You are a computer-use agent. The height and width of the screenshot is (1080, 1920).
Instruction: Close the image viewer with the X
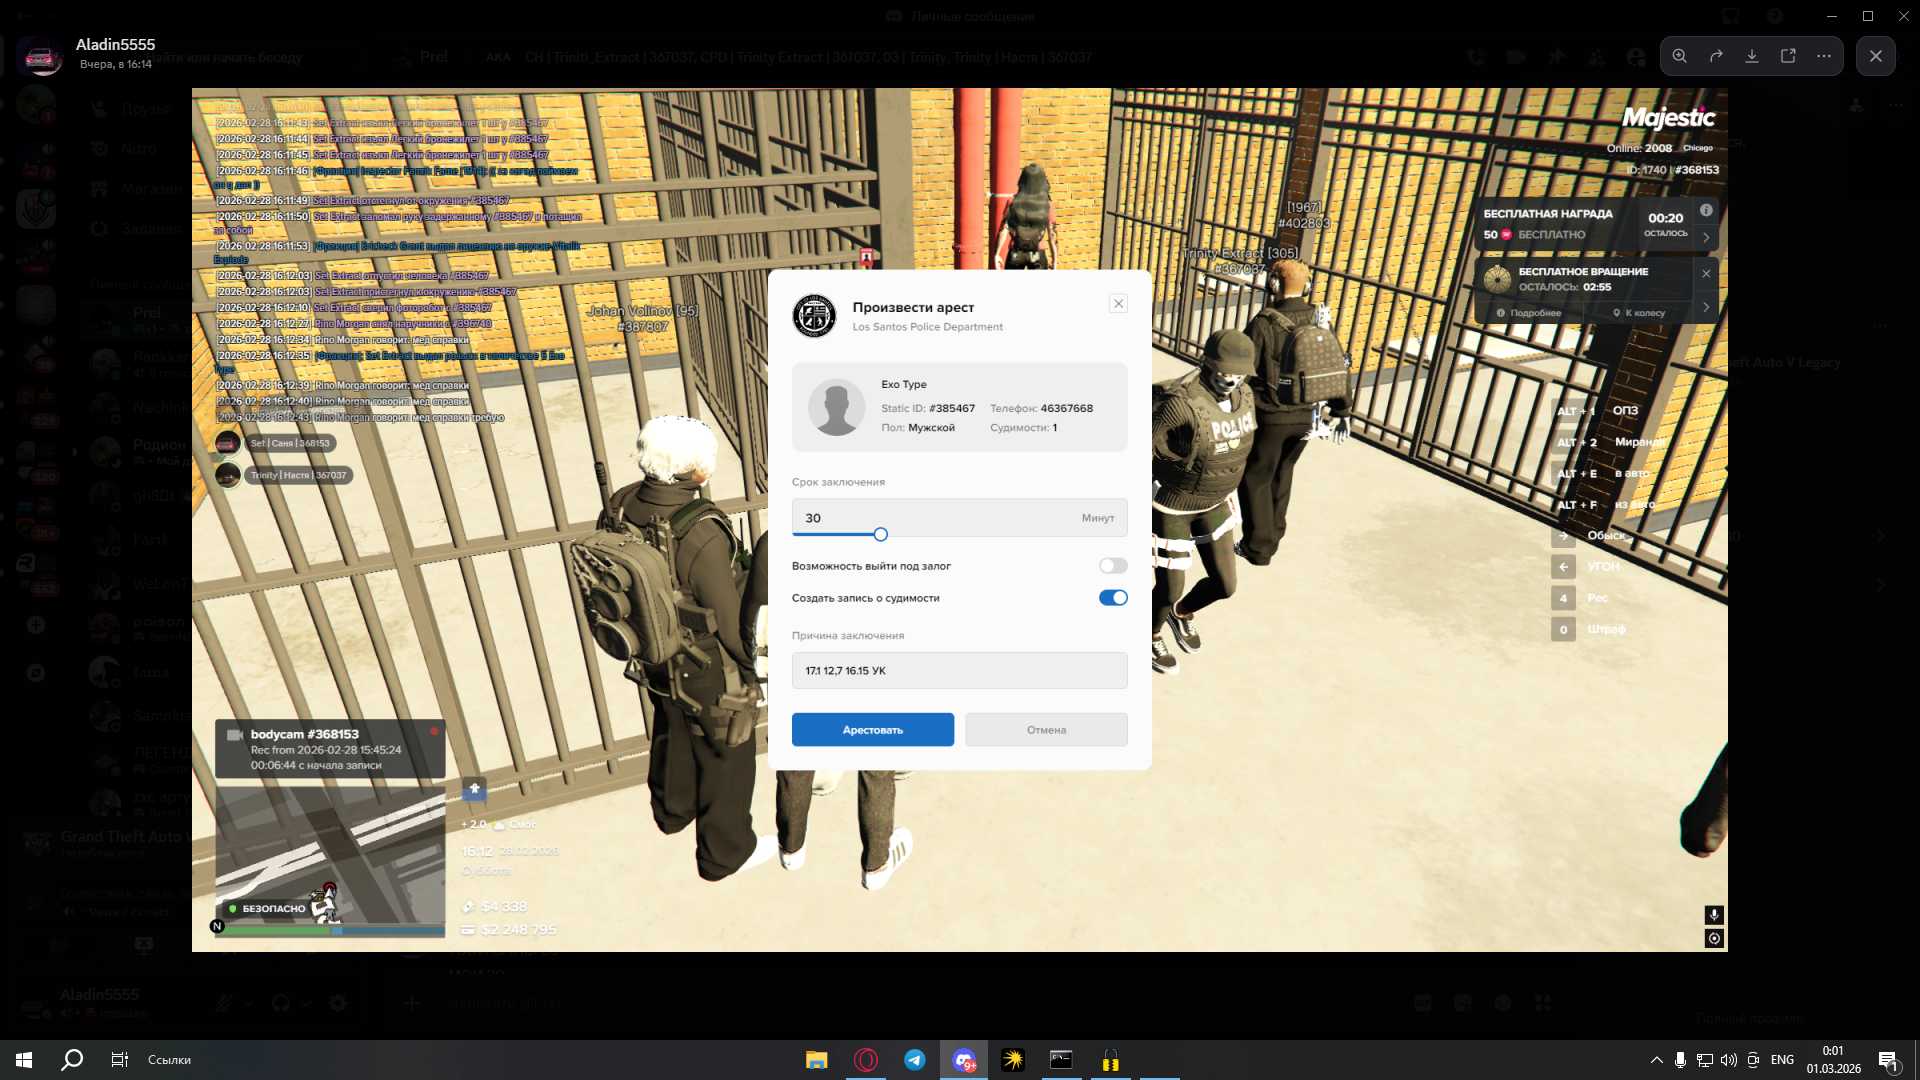point(1876,56)
